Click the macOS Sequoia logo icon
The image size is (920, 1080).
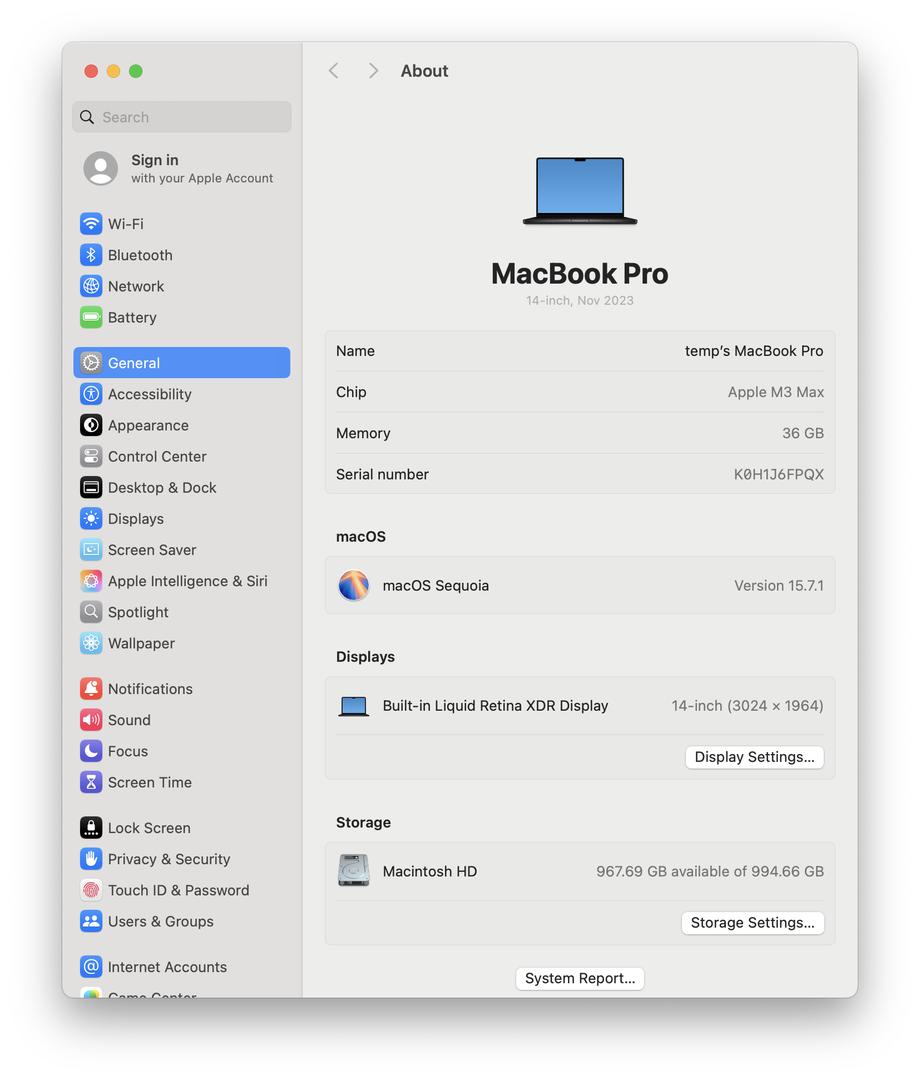[x=354, y=585]
